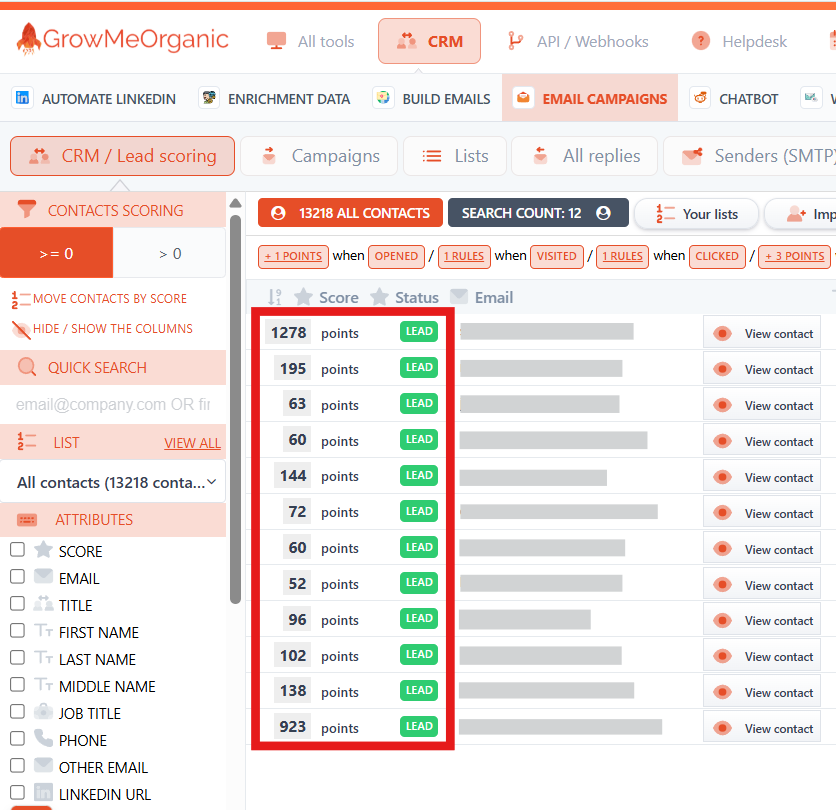Check the TITLE attribute checkbox

pyautogui.click(x=18, y=604)
